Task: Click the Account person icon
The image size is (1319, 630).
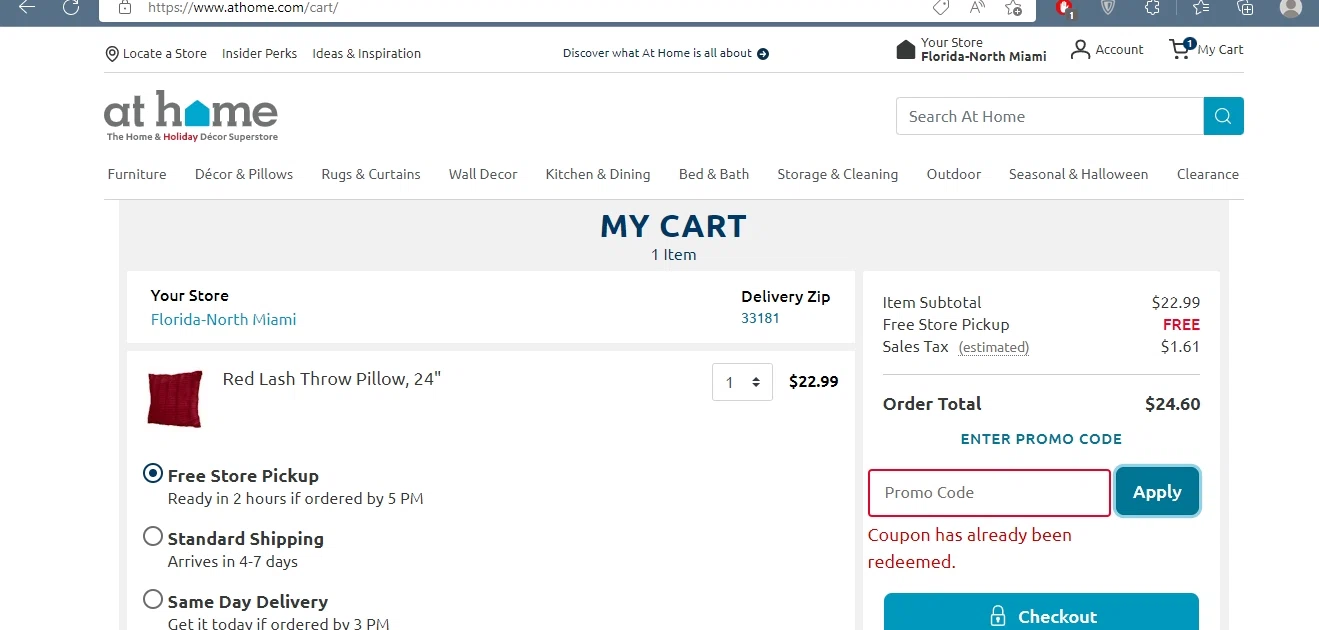Action: [x=1080, y=49]
